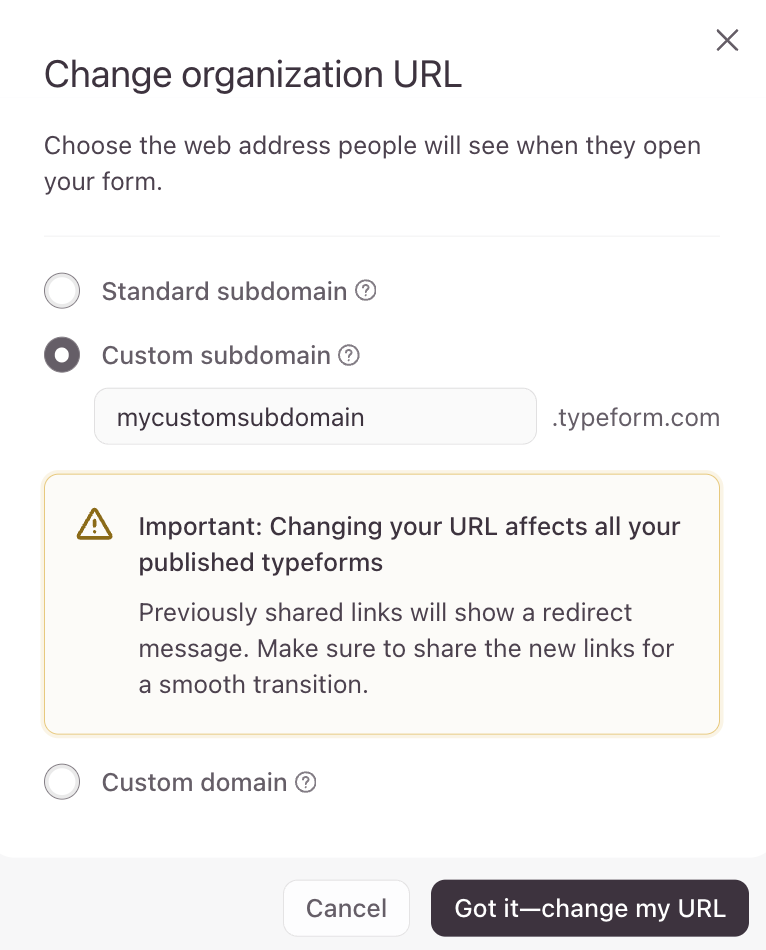Click the divider line below the description
The width and height of the screenshot is (766, 950).
(x=382, y=237)
